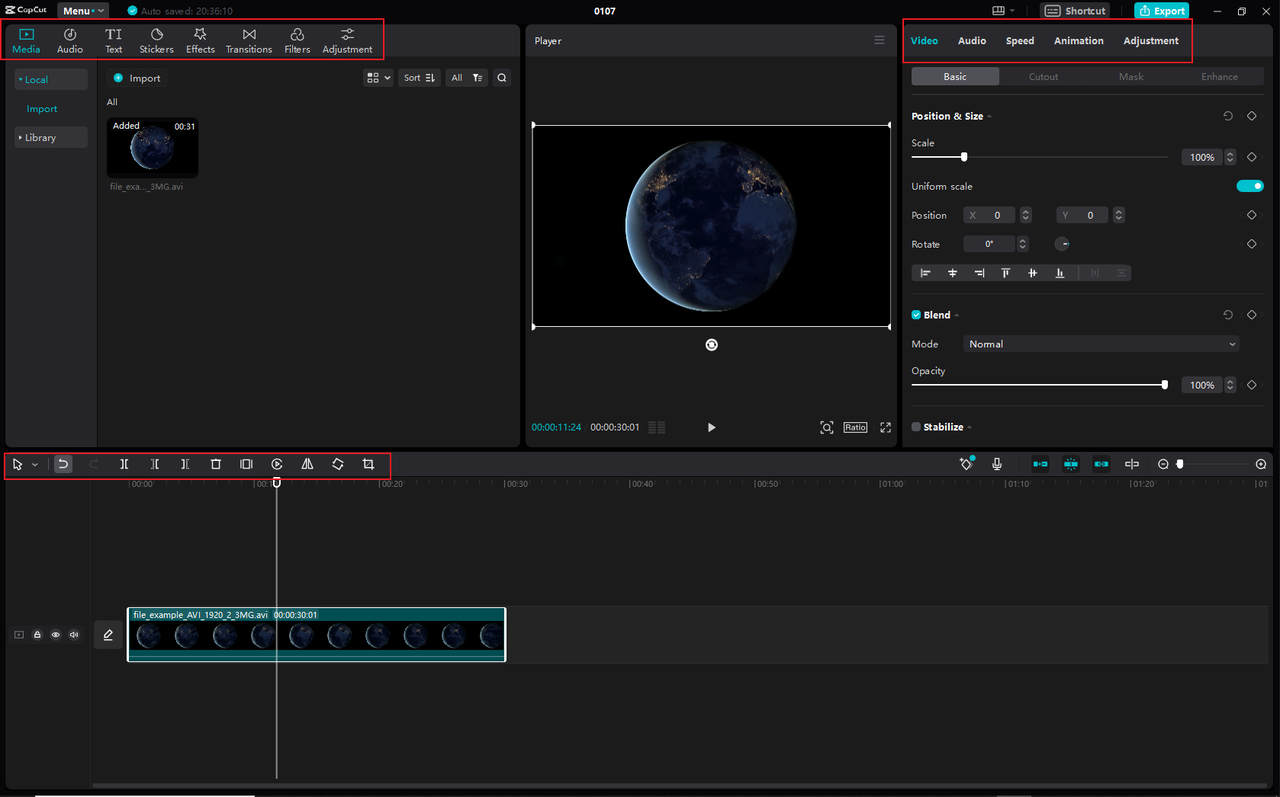This screenshot has width=1280, height=797.
Task: Click the record voiceover microphone icon
Action: tap(996, 464)
